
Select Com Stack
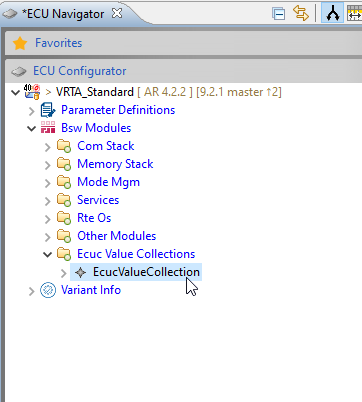106,146
